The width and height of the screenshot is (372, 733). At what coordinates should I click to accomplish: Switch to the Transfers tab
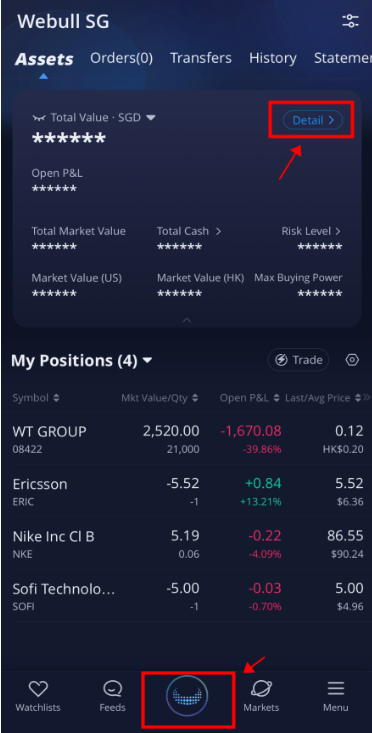coord(200,58)
